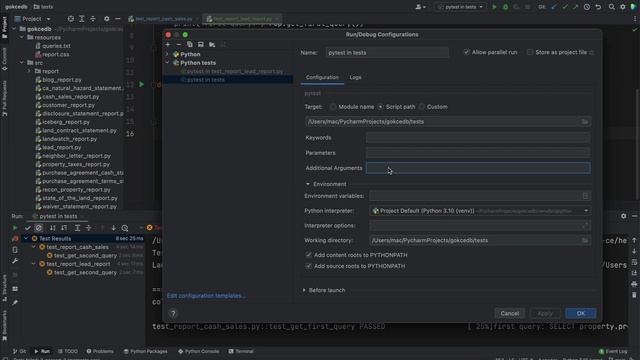Push commits via Git arrow icon

576,7
